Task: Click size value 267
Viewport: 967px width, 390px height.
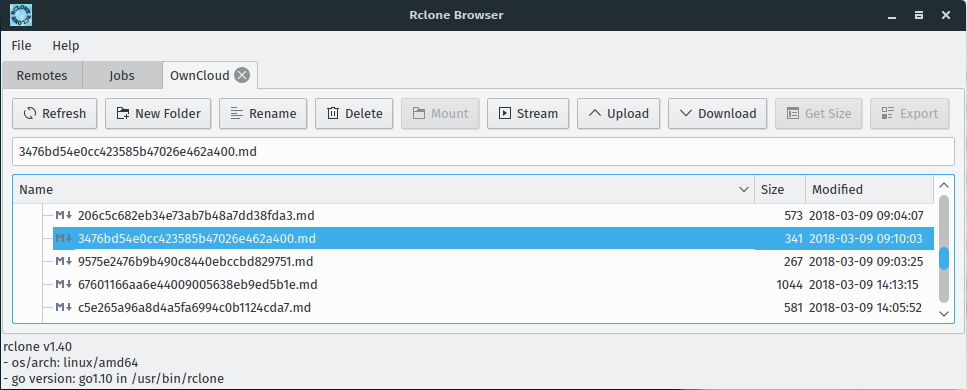Action: pyautogui.click(x=793, y=262)
